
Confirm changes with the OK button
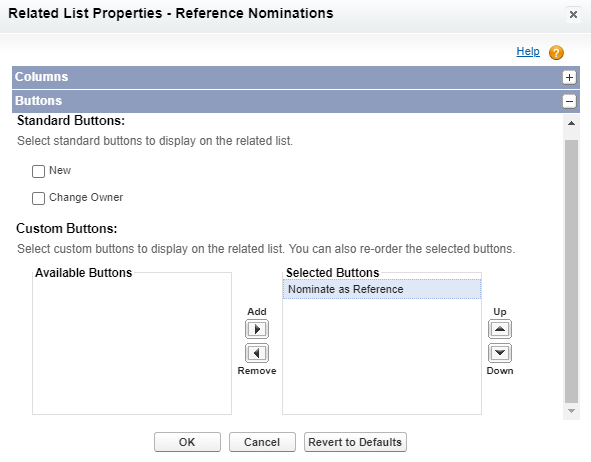[x=187, y=442]
